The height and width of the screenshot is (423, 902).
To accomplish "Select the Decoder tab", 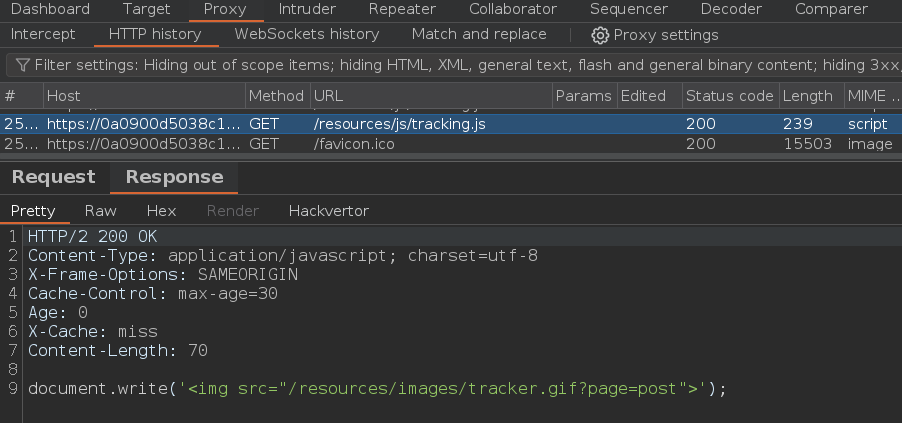I will [731, 9].
